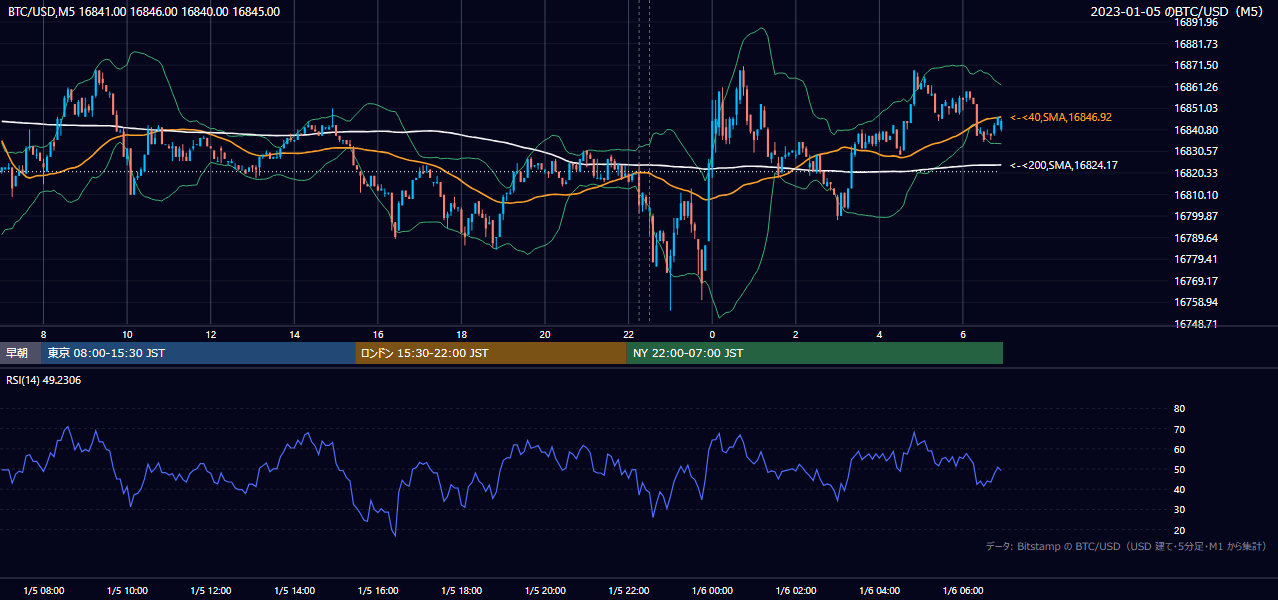Click bottom date label 1/5 22:00
This screenshot has width=1278, height=600.
tap(629, 591)
